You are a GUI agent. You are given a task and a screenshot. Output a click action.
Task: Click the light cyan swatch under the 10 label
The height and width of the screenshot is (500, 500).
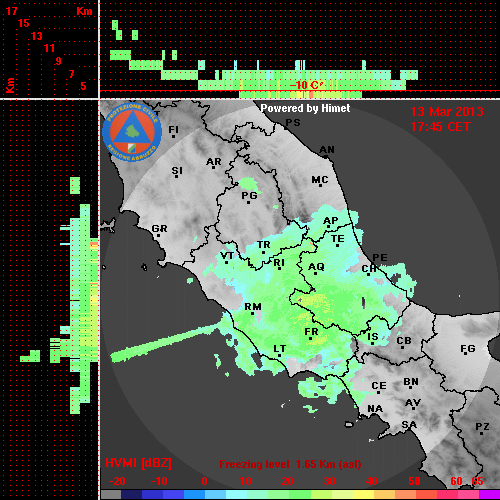point(236,494)
